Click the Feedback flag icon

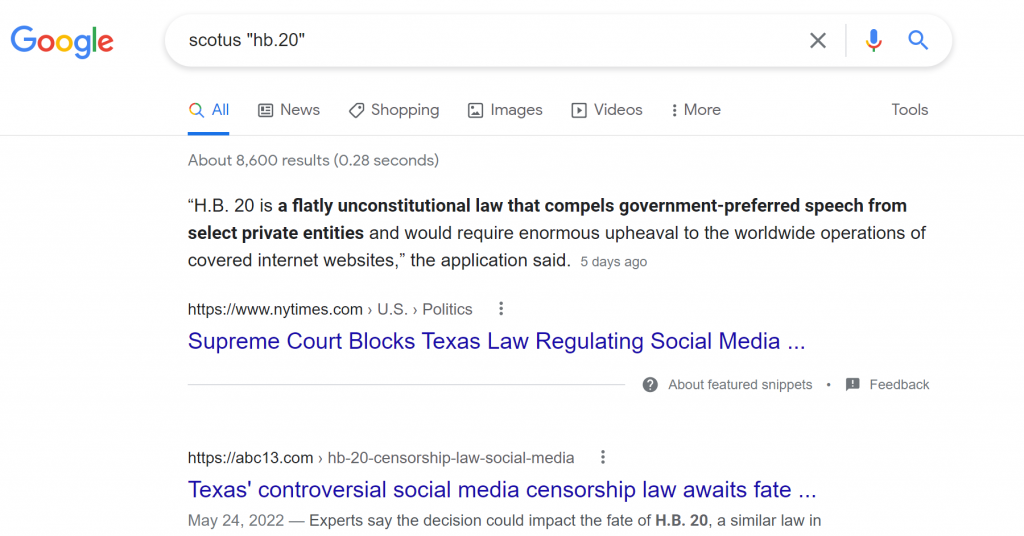[x=852, y=385]
